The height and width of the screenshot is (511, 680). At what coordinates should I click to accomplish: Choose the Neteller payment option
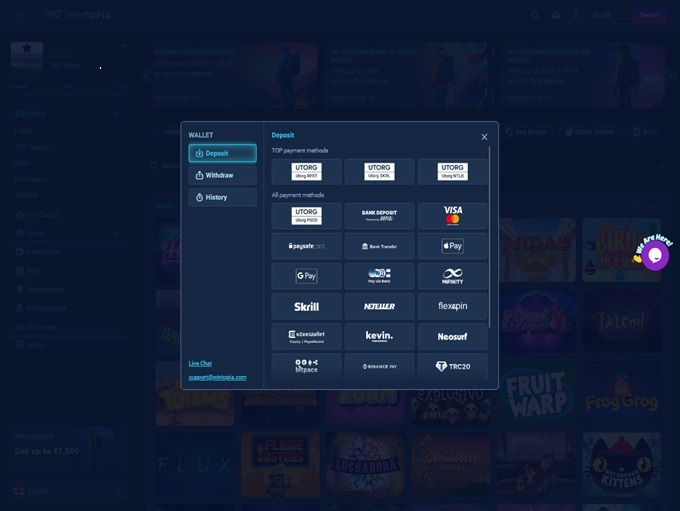[x=379, y=306]
